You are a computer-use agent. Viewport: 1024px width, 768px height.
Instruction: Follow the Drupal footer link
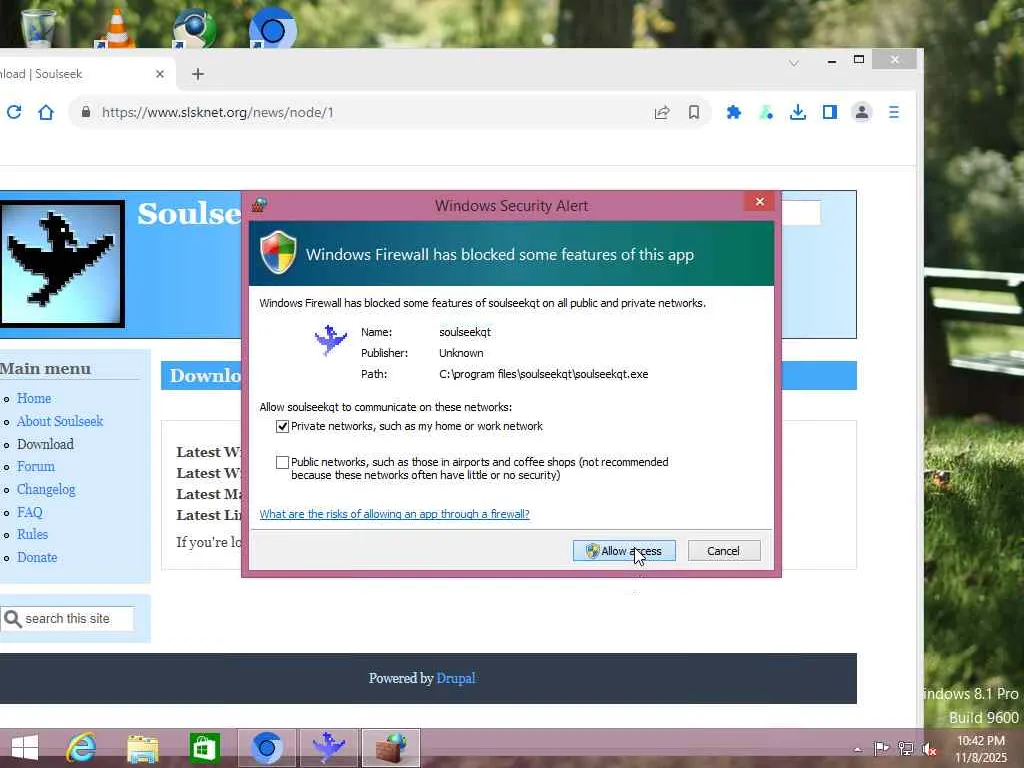(456, 678)
